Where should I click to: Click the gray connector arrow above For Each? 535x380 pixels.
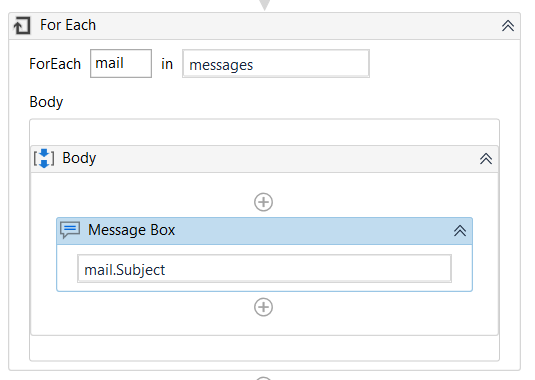point(264,4)
